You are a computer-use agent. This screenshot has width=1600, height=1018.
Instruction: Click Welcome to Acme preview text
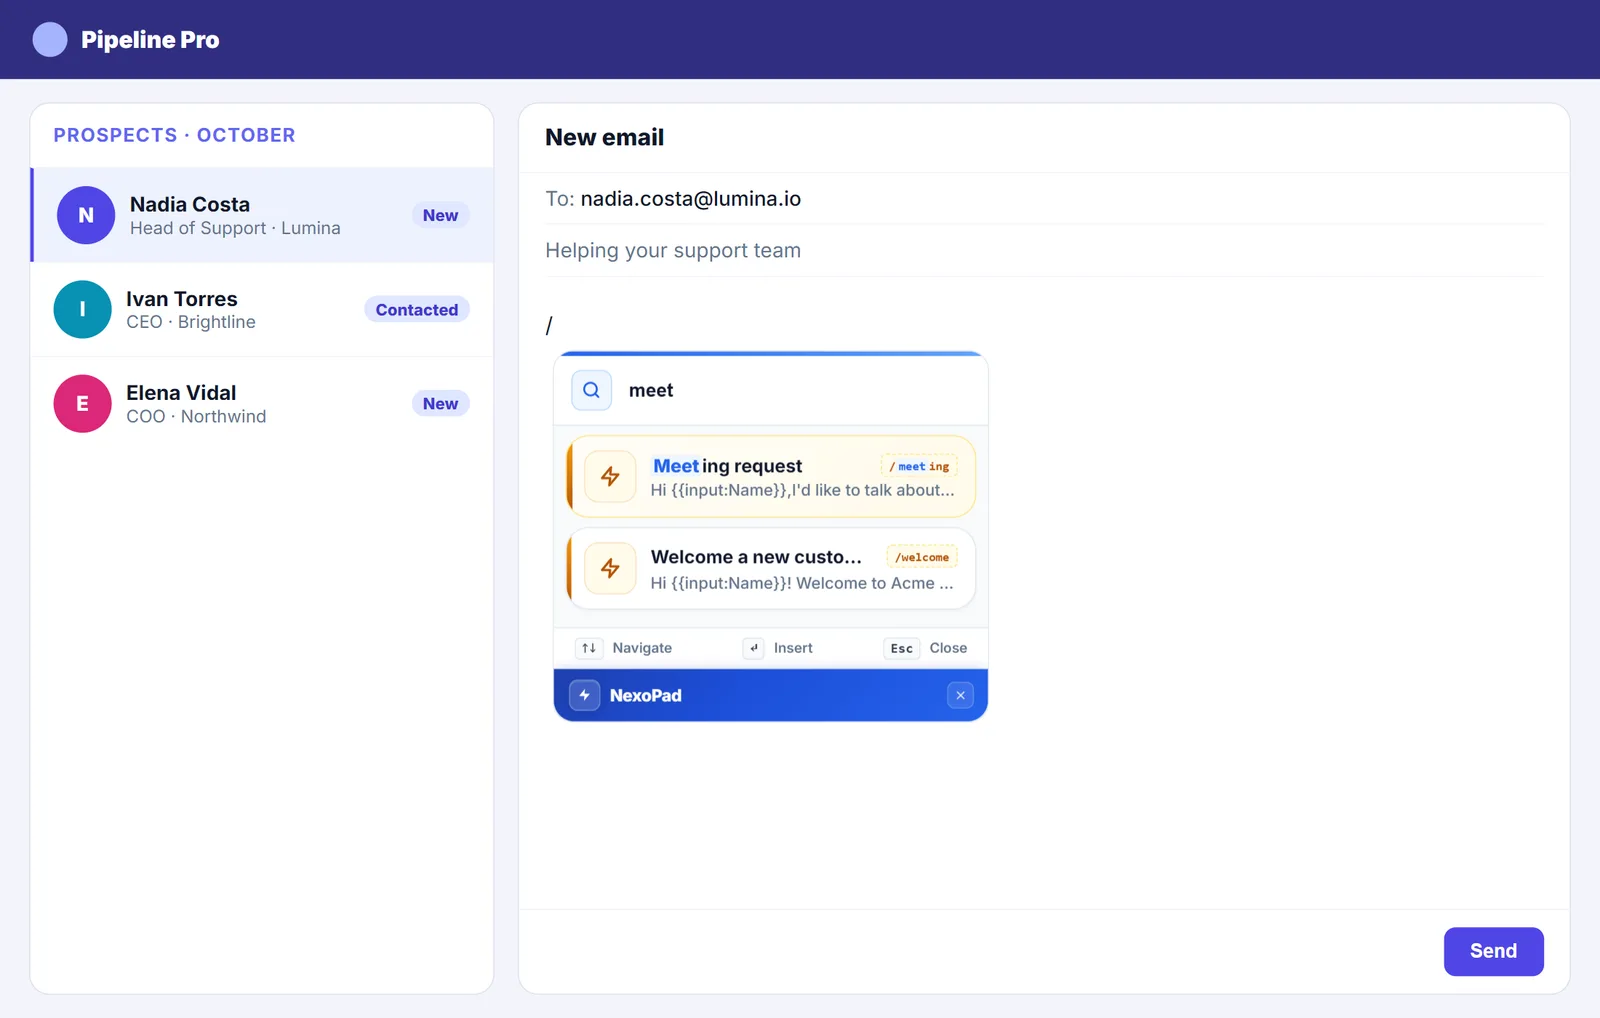(802, 583)
